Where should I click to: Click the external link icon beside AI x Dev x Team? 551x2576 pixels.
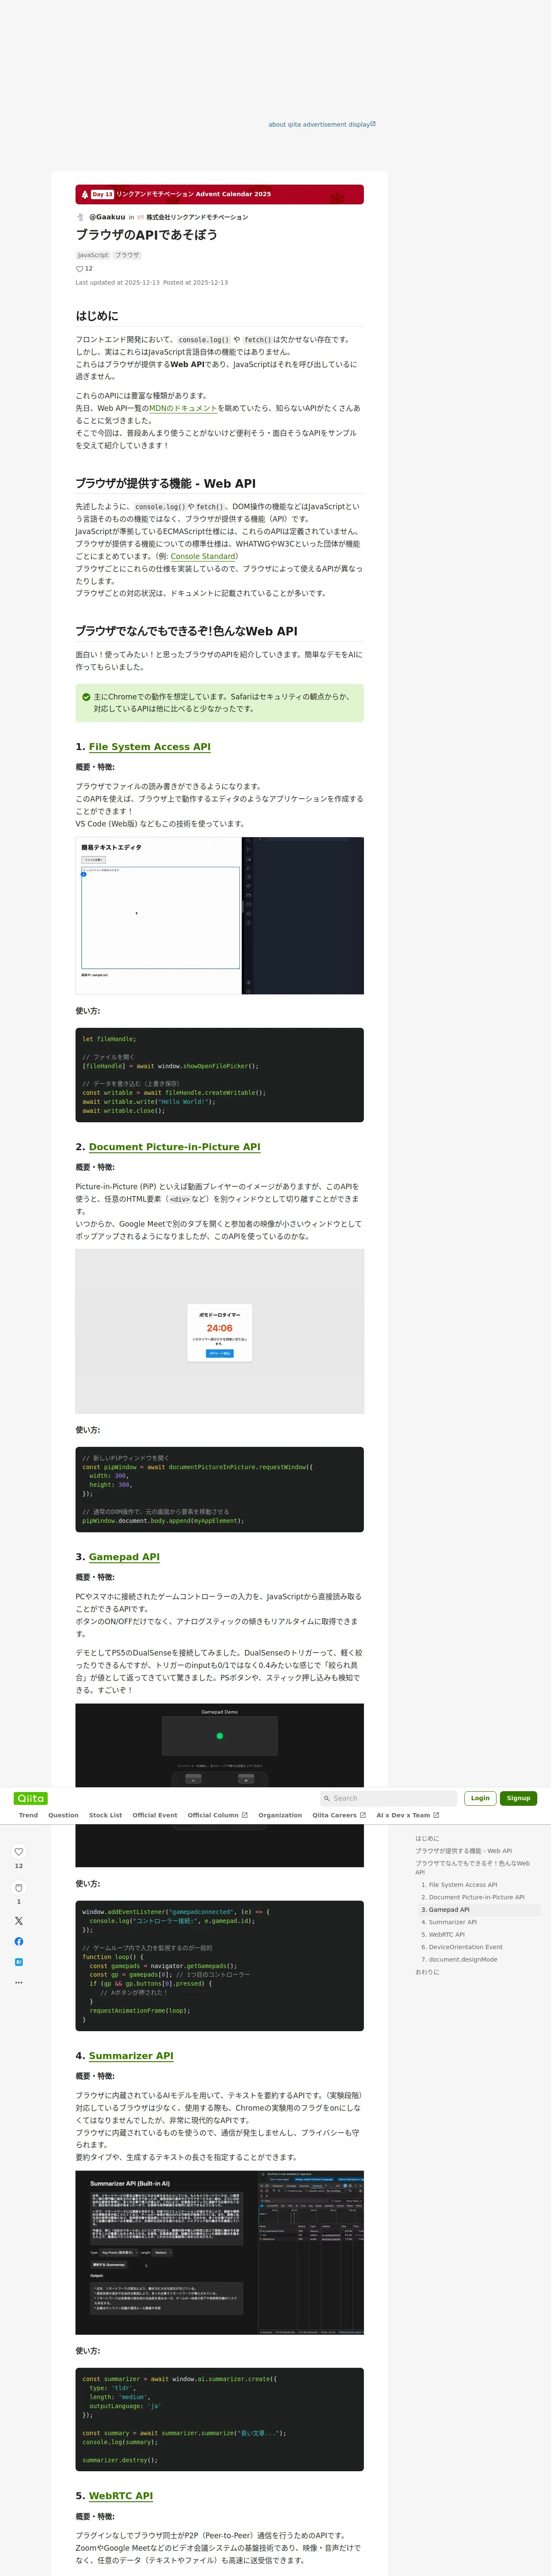(x=436, y=1815)
